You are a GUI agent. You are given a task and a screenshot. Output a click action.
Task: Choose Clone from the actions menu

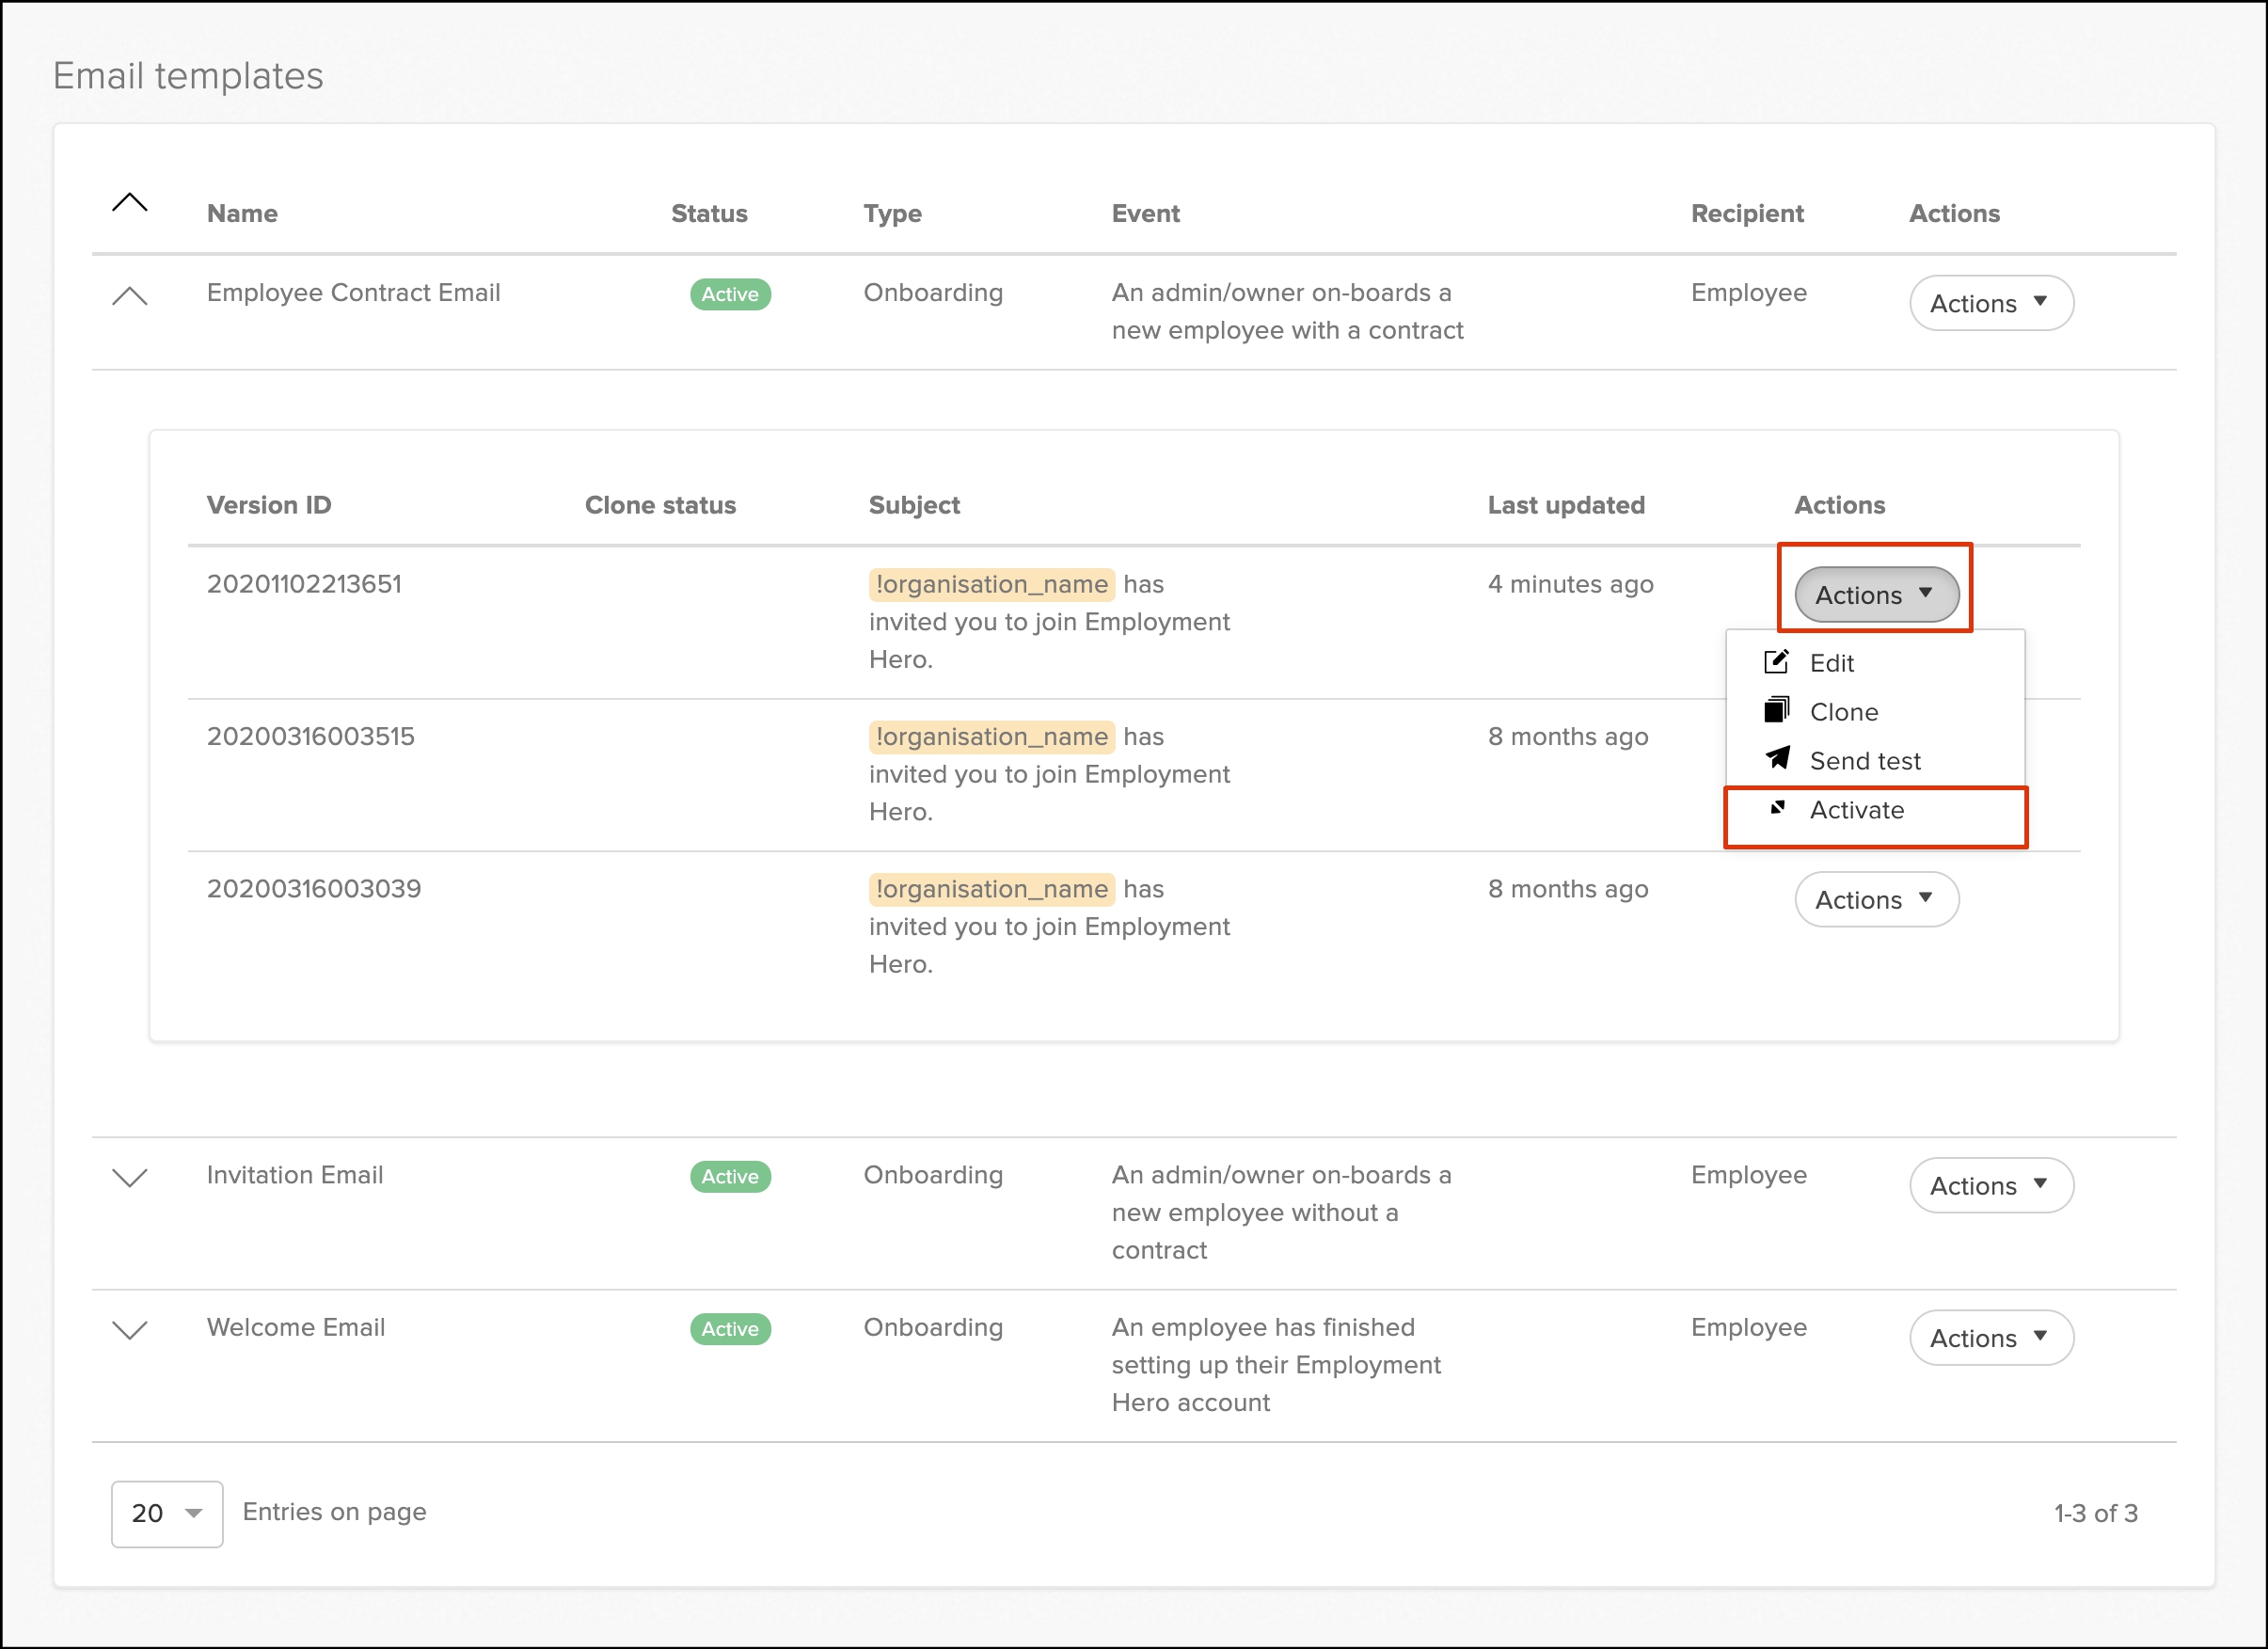[1843, 712]
